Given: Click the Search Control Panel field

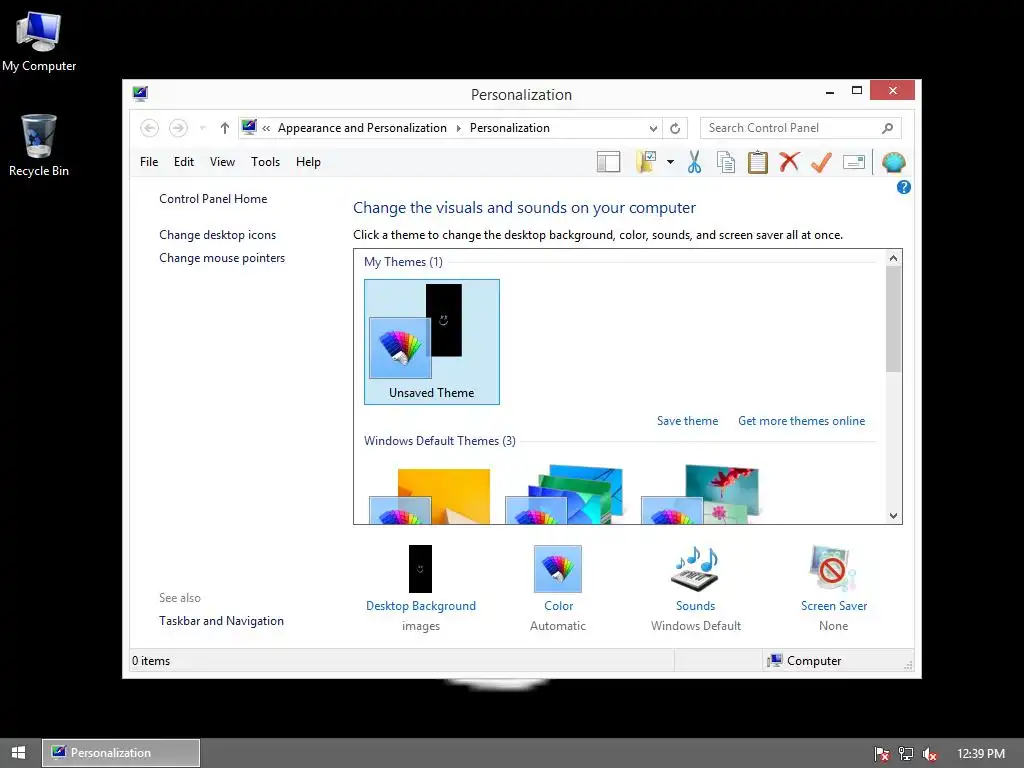Looking at the screenshot, I should [801, 128].
